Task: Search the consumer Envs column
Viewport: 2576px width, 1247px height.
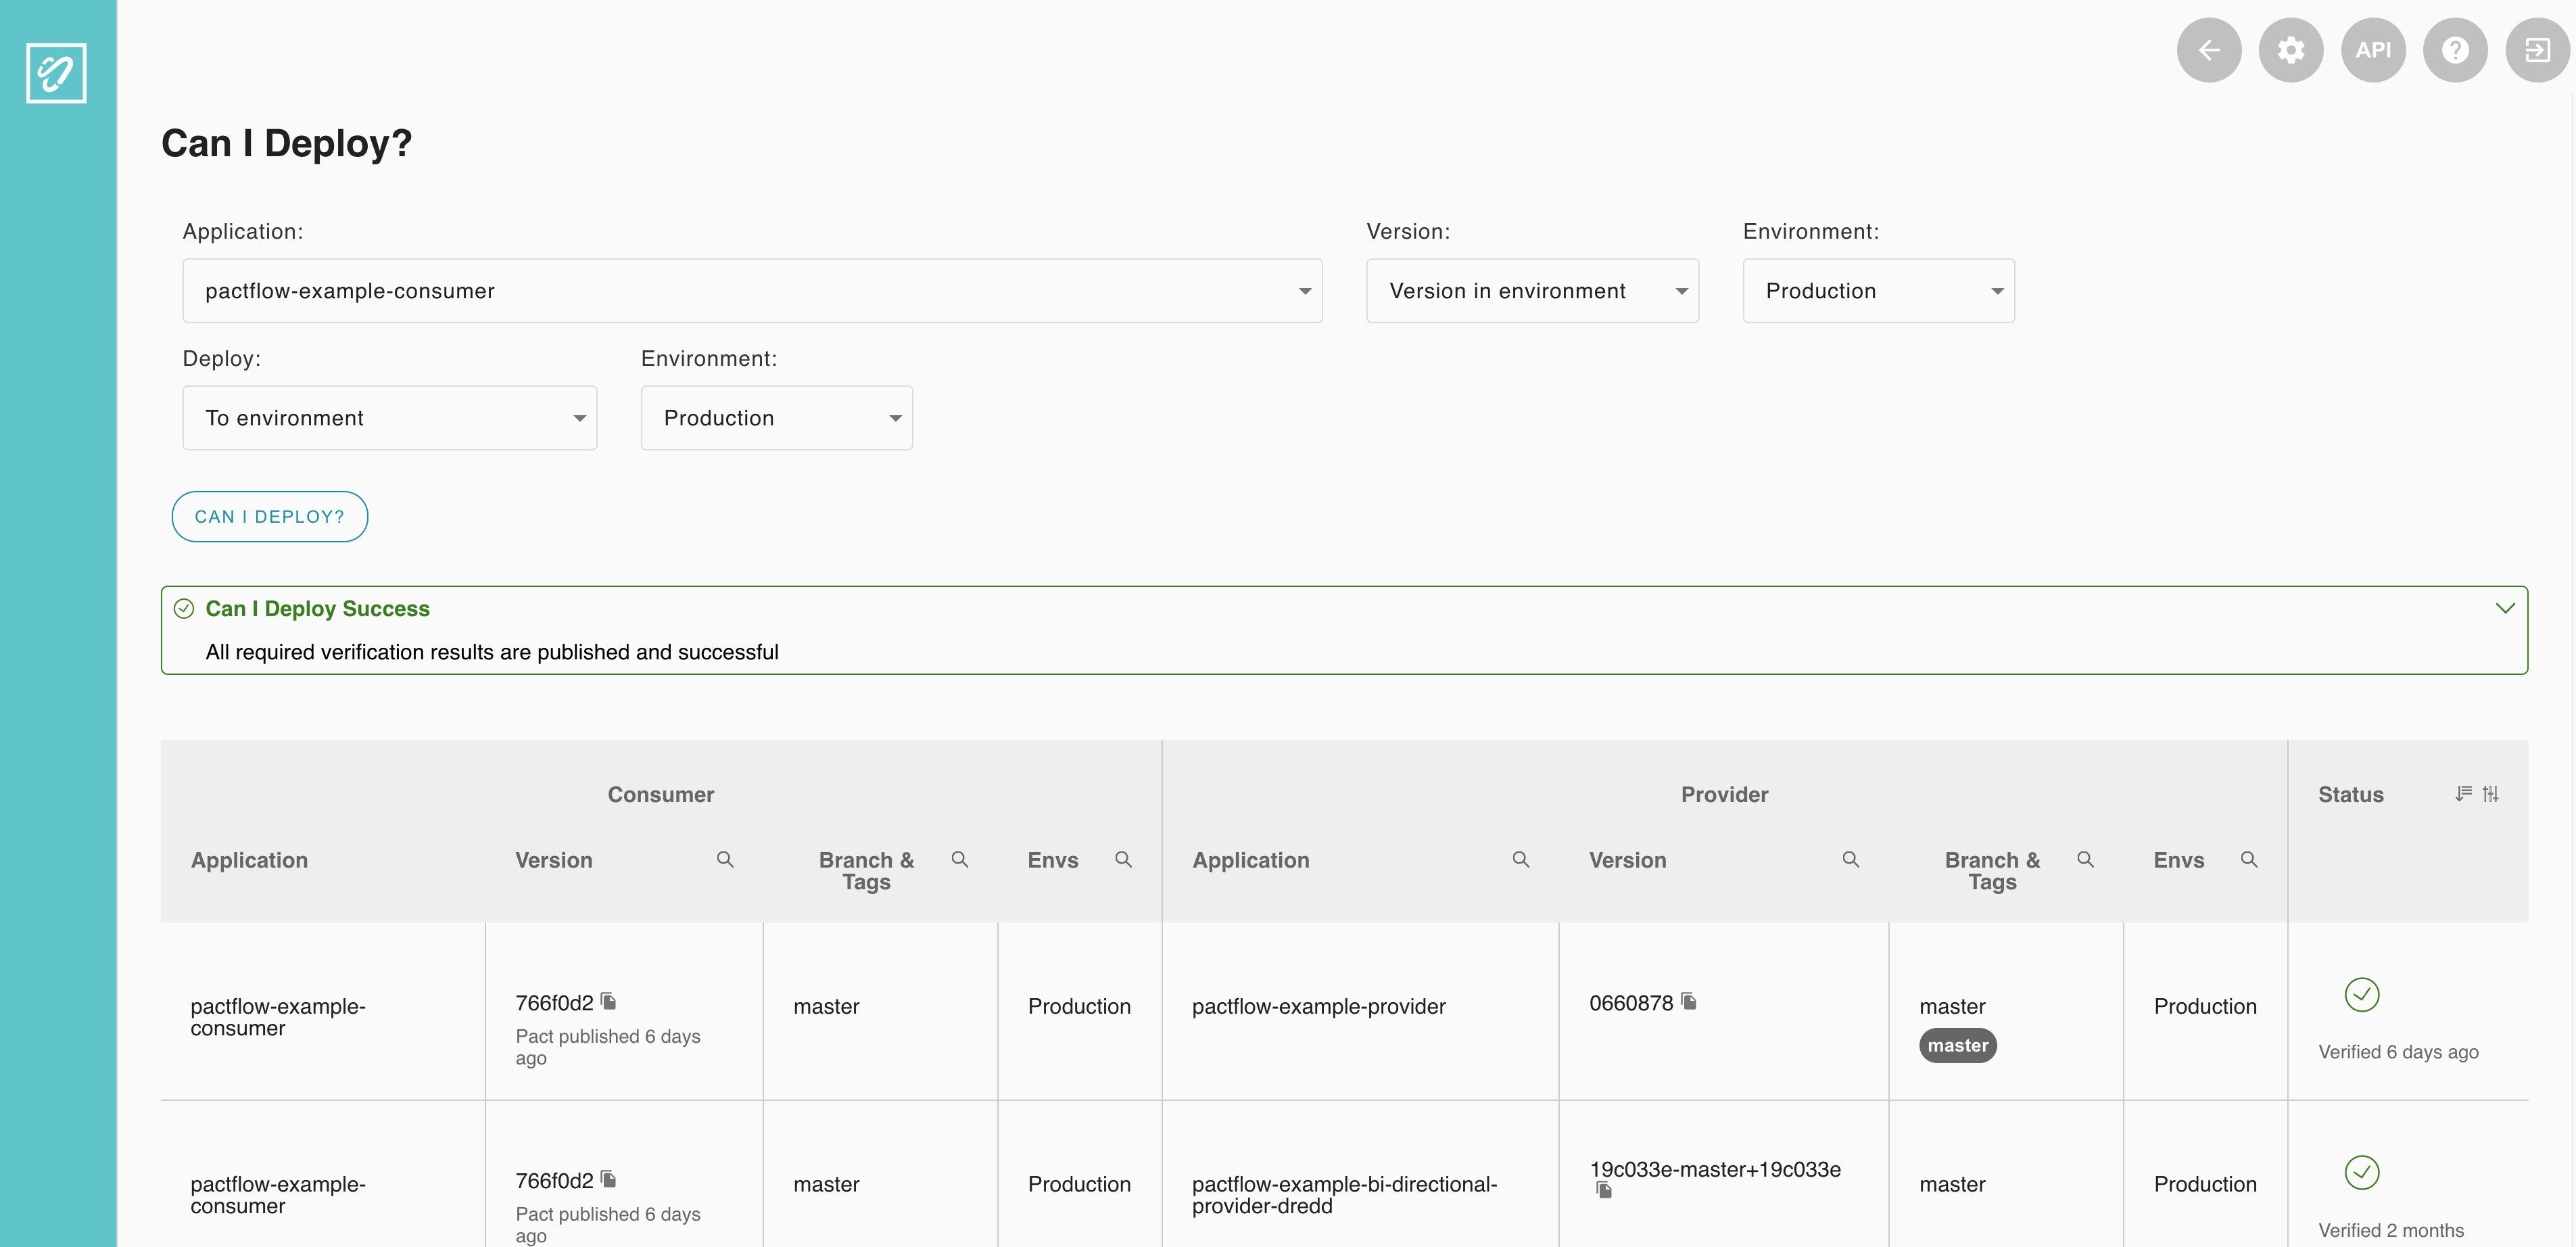Action: (x=1124, y=860)
